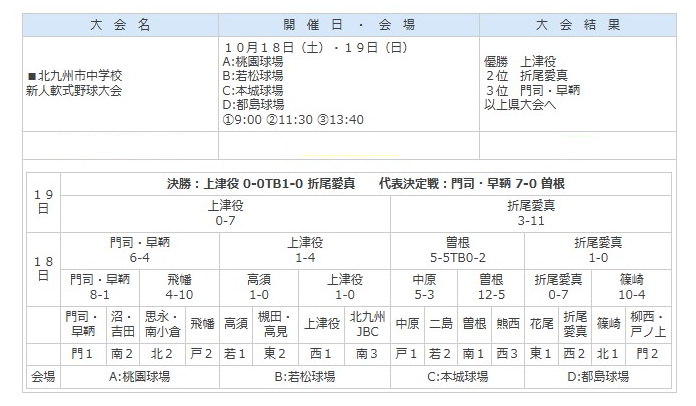Select the 19日 row label
Screen dimensions: 696x406
click(41, 201)
